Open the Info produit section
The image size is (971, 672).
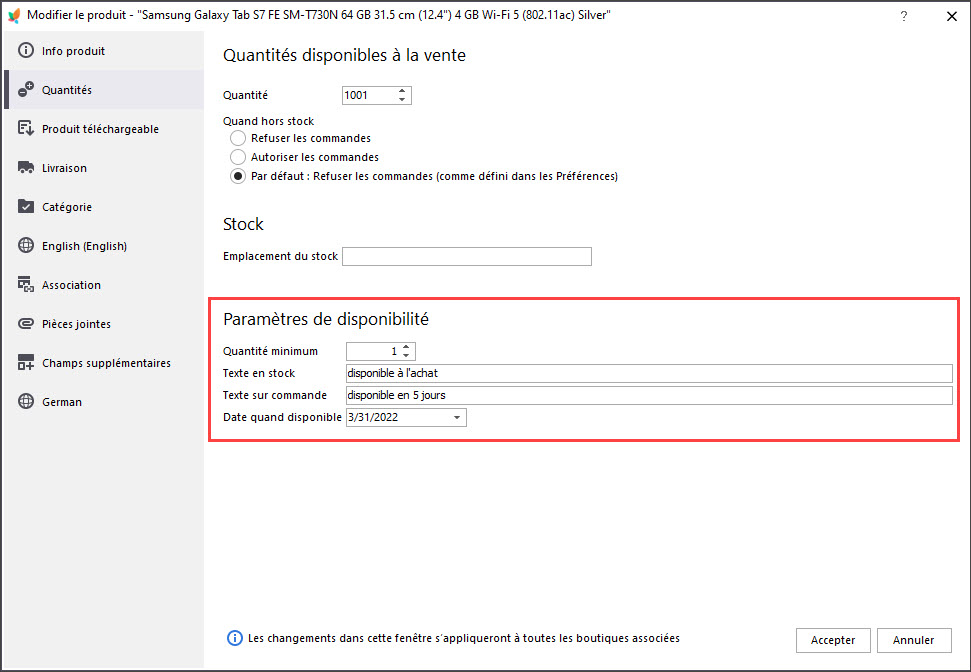click(x=104, y=51)
